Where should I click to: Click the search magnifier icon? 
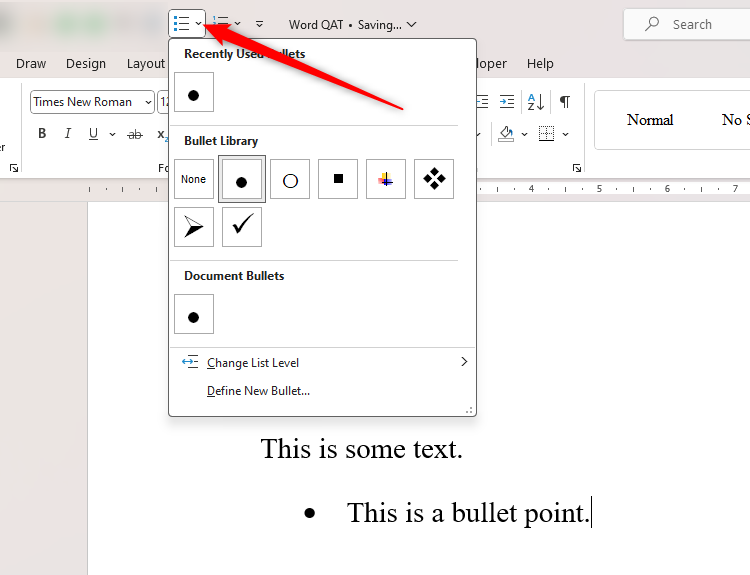coord(652,24)
